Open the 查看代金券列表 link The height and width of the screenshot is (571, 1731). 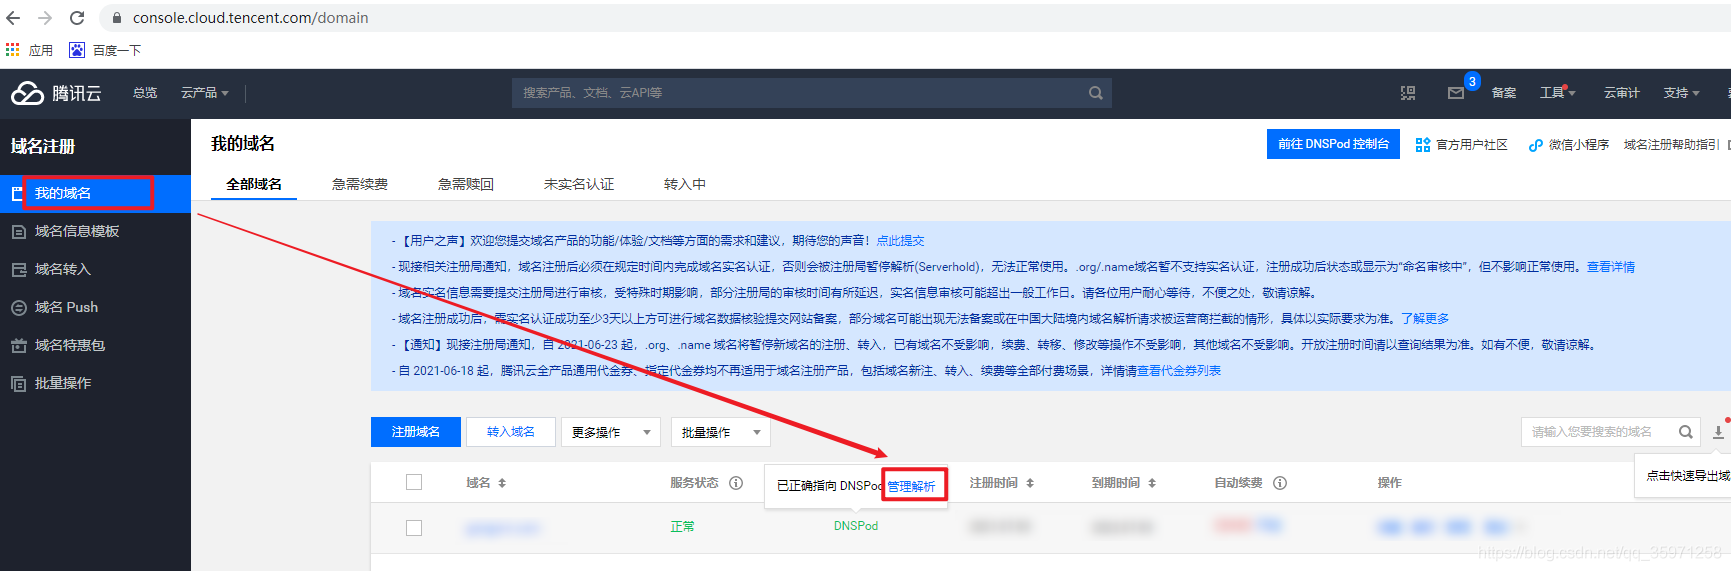[1179, 371]
